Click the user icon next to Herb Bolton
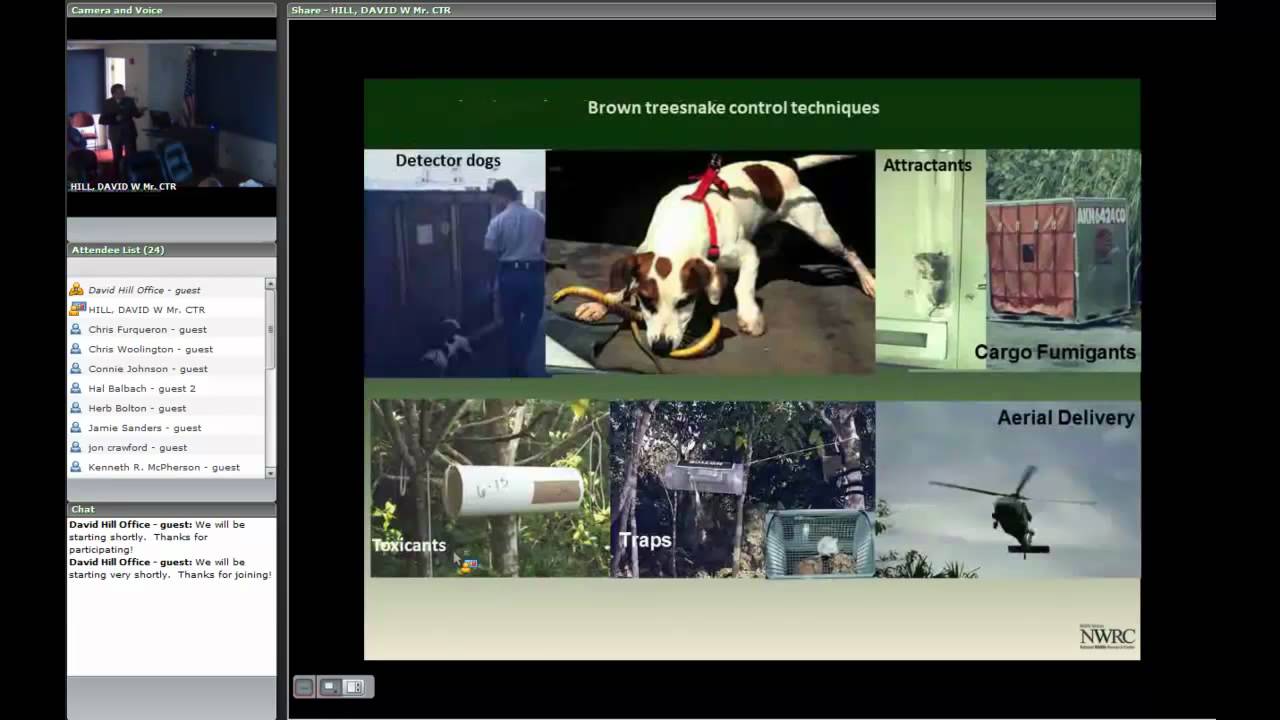This screenshot has width=1280, height=720. [x=76, y=408]
